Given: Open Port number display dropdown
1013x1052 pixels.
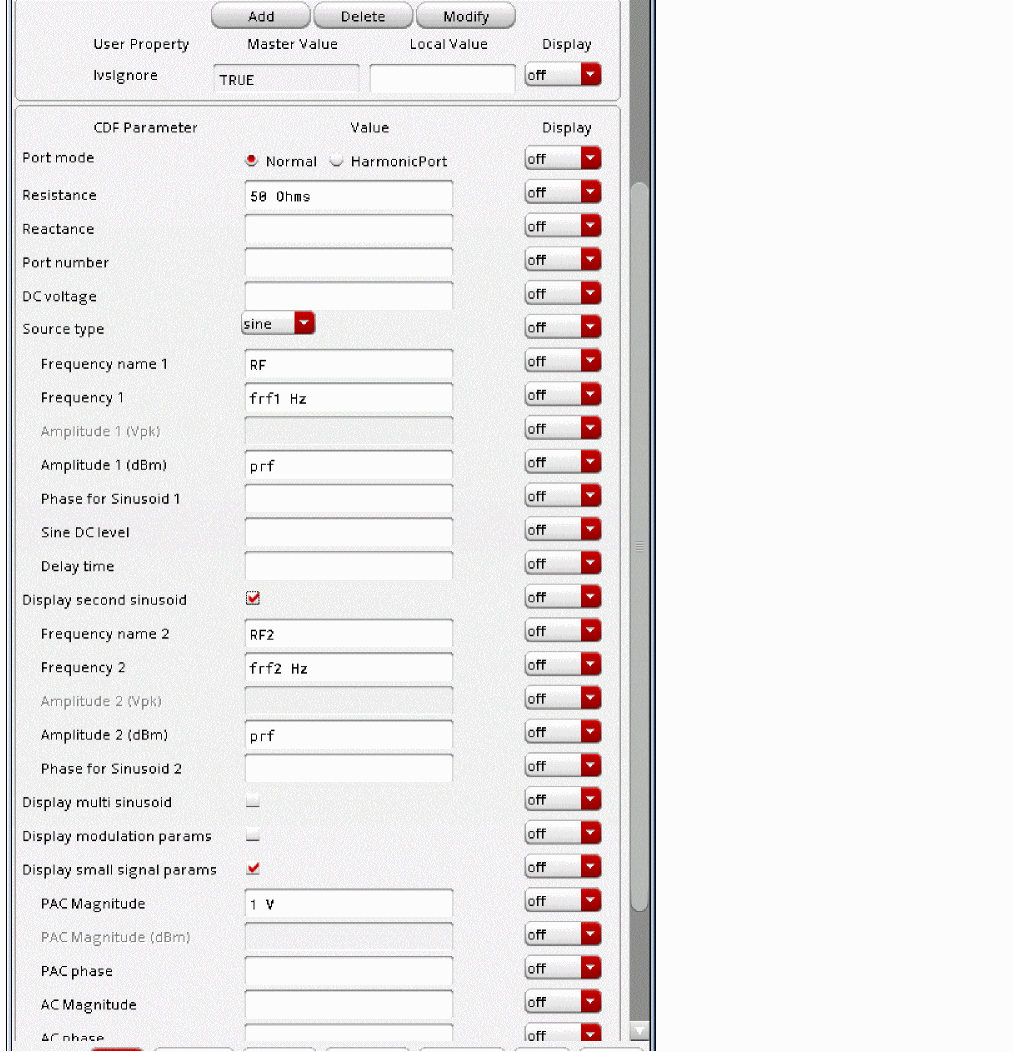Looking at the screenshot, I should [563, 260].
